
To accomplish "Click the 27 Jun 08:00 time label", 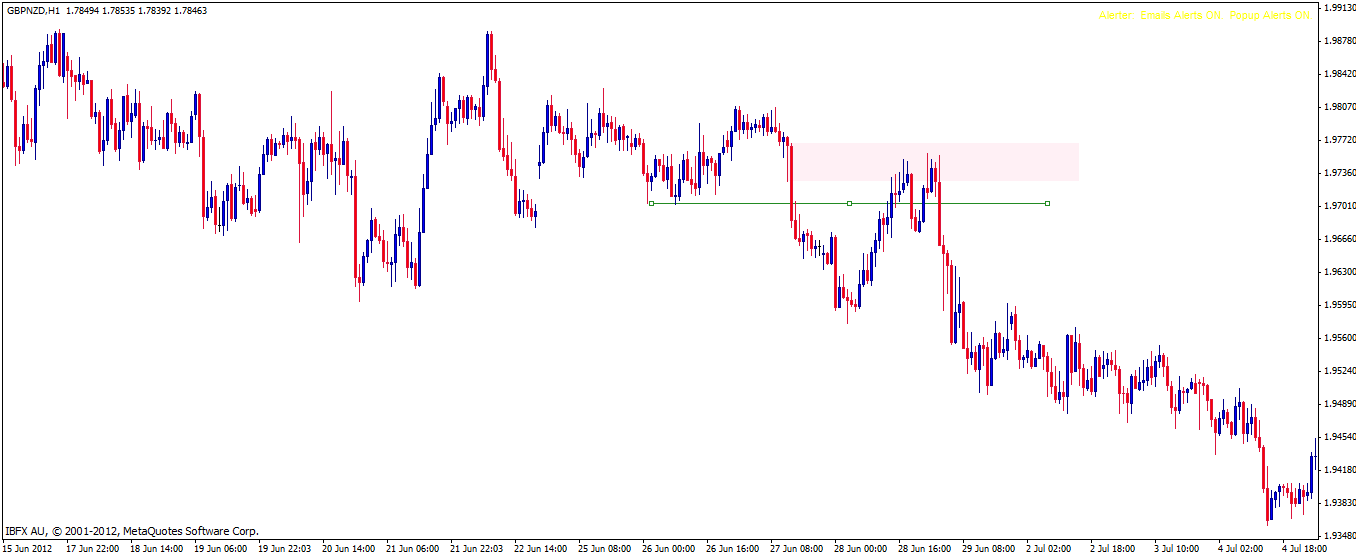I will pyautogui.click(x=796, y=549).
